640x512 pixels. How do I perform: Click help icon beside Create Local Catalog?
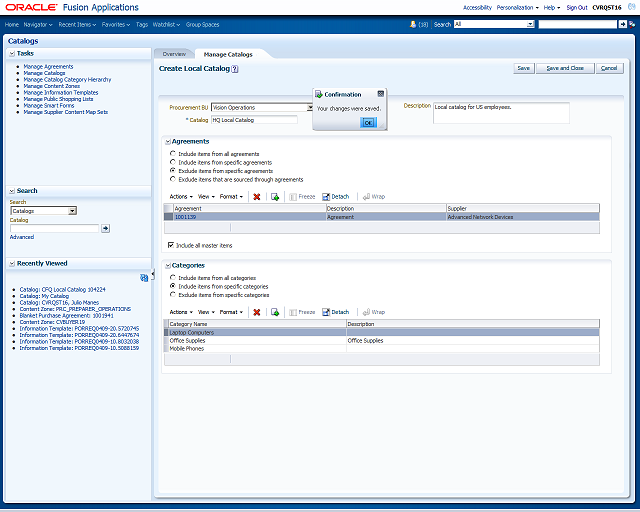pyautogui.click(x=235, y=69)
